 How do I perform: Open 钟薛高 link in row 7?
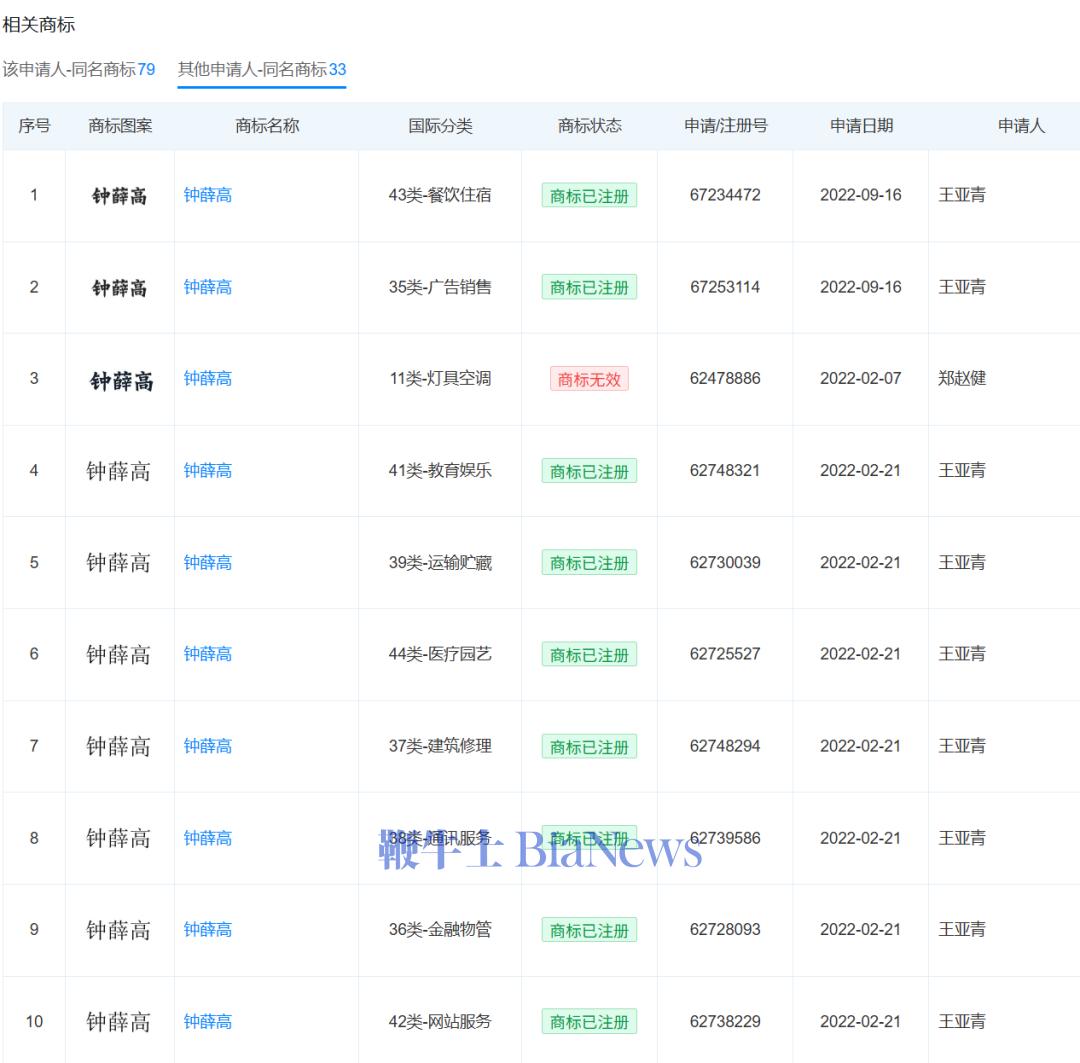pos(207,746)
